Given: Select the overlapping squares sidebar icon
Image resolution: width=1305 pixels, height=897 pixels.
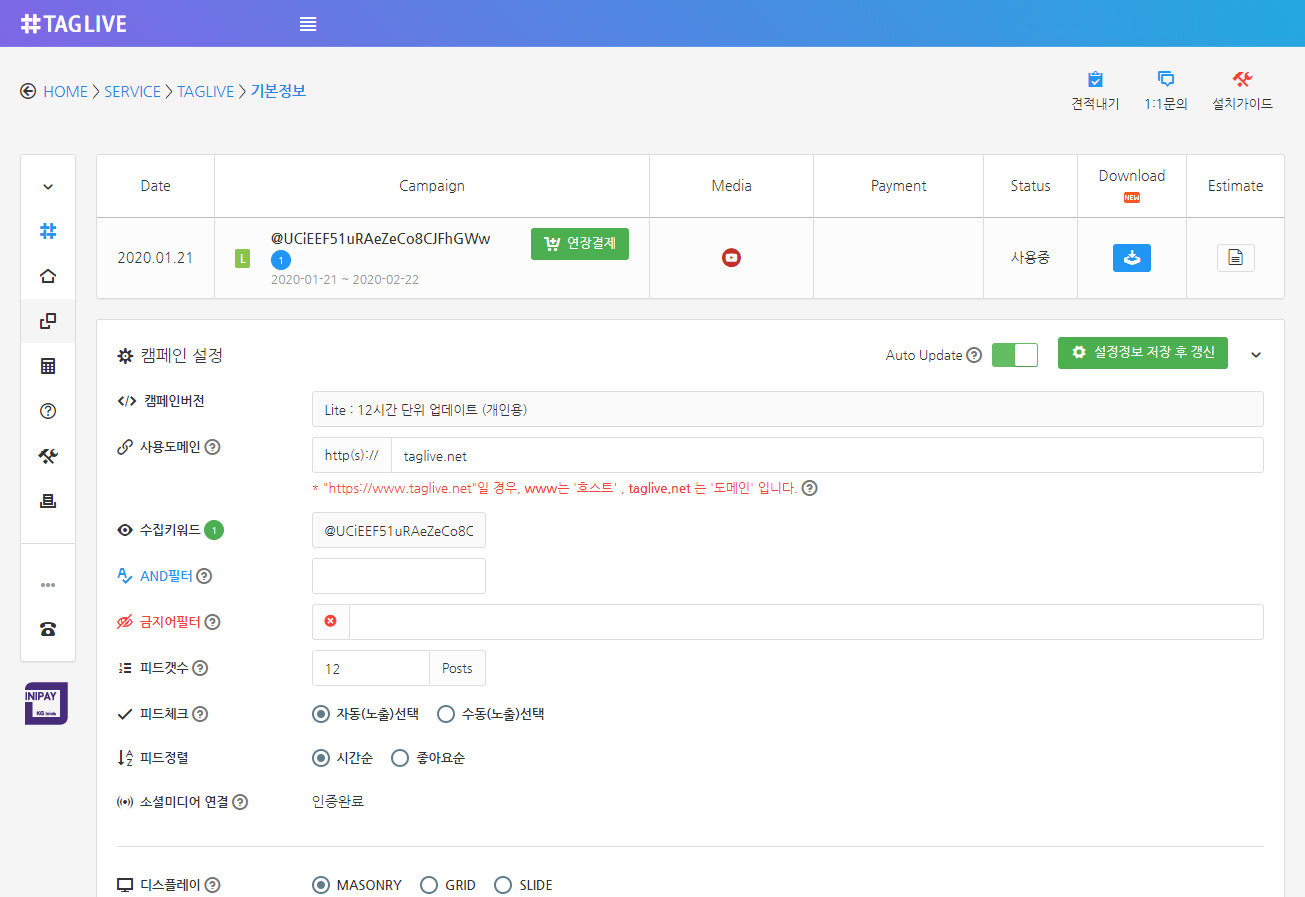Looking at the screenshot, I should pyautogui.click(x=48, y=321).
